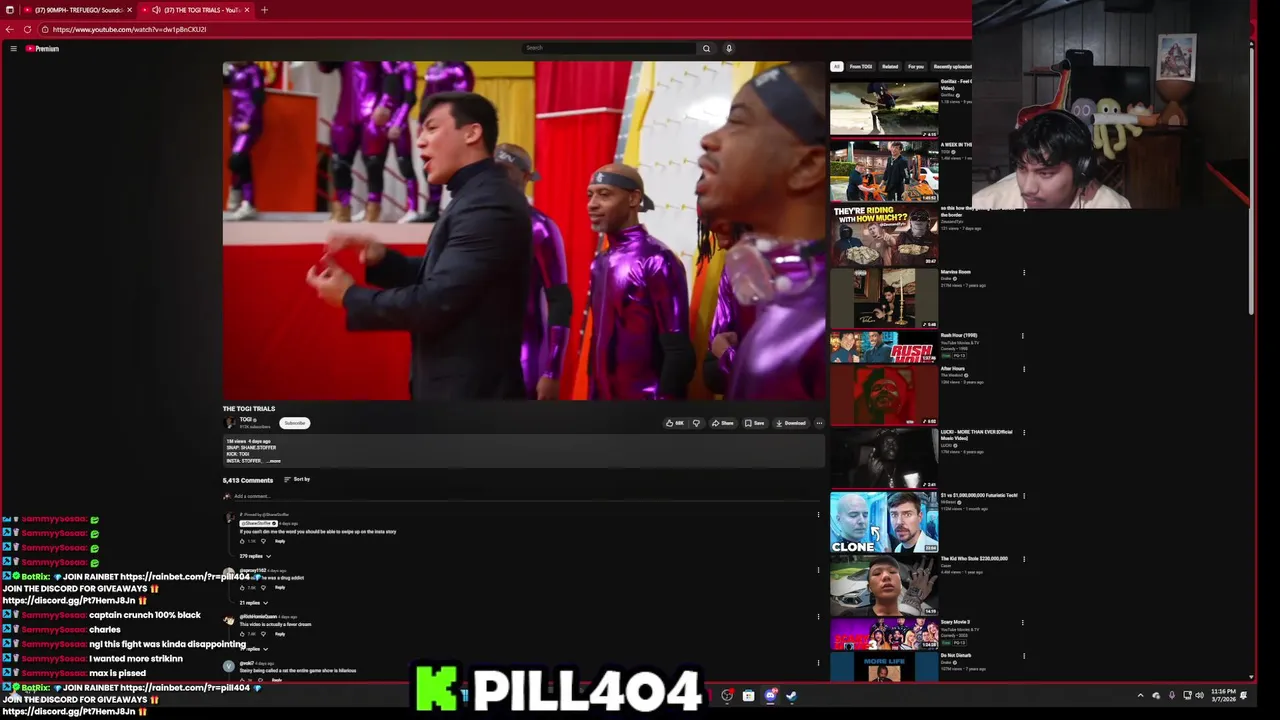Switch to the 90MPH- TREFUEGO tab
The width and height of the screenshot is (1280, 720).
(x=78, y=10)
